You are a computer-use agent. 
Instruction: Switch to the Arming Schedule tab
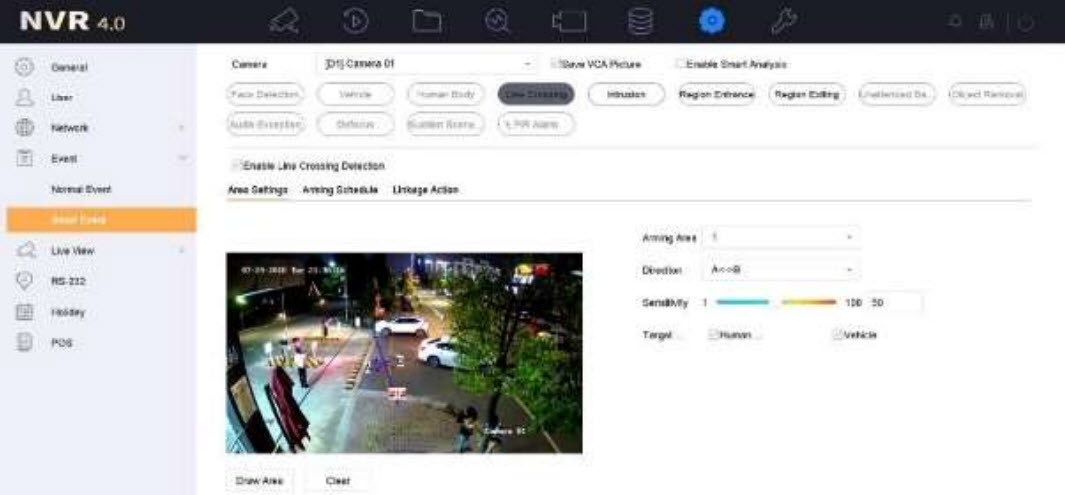[x=340, y=190]
